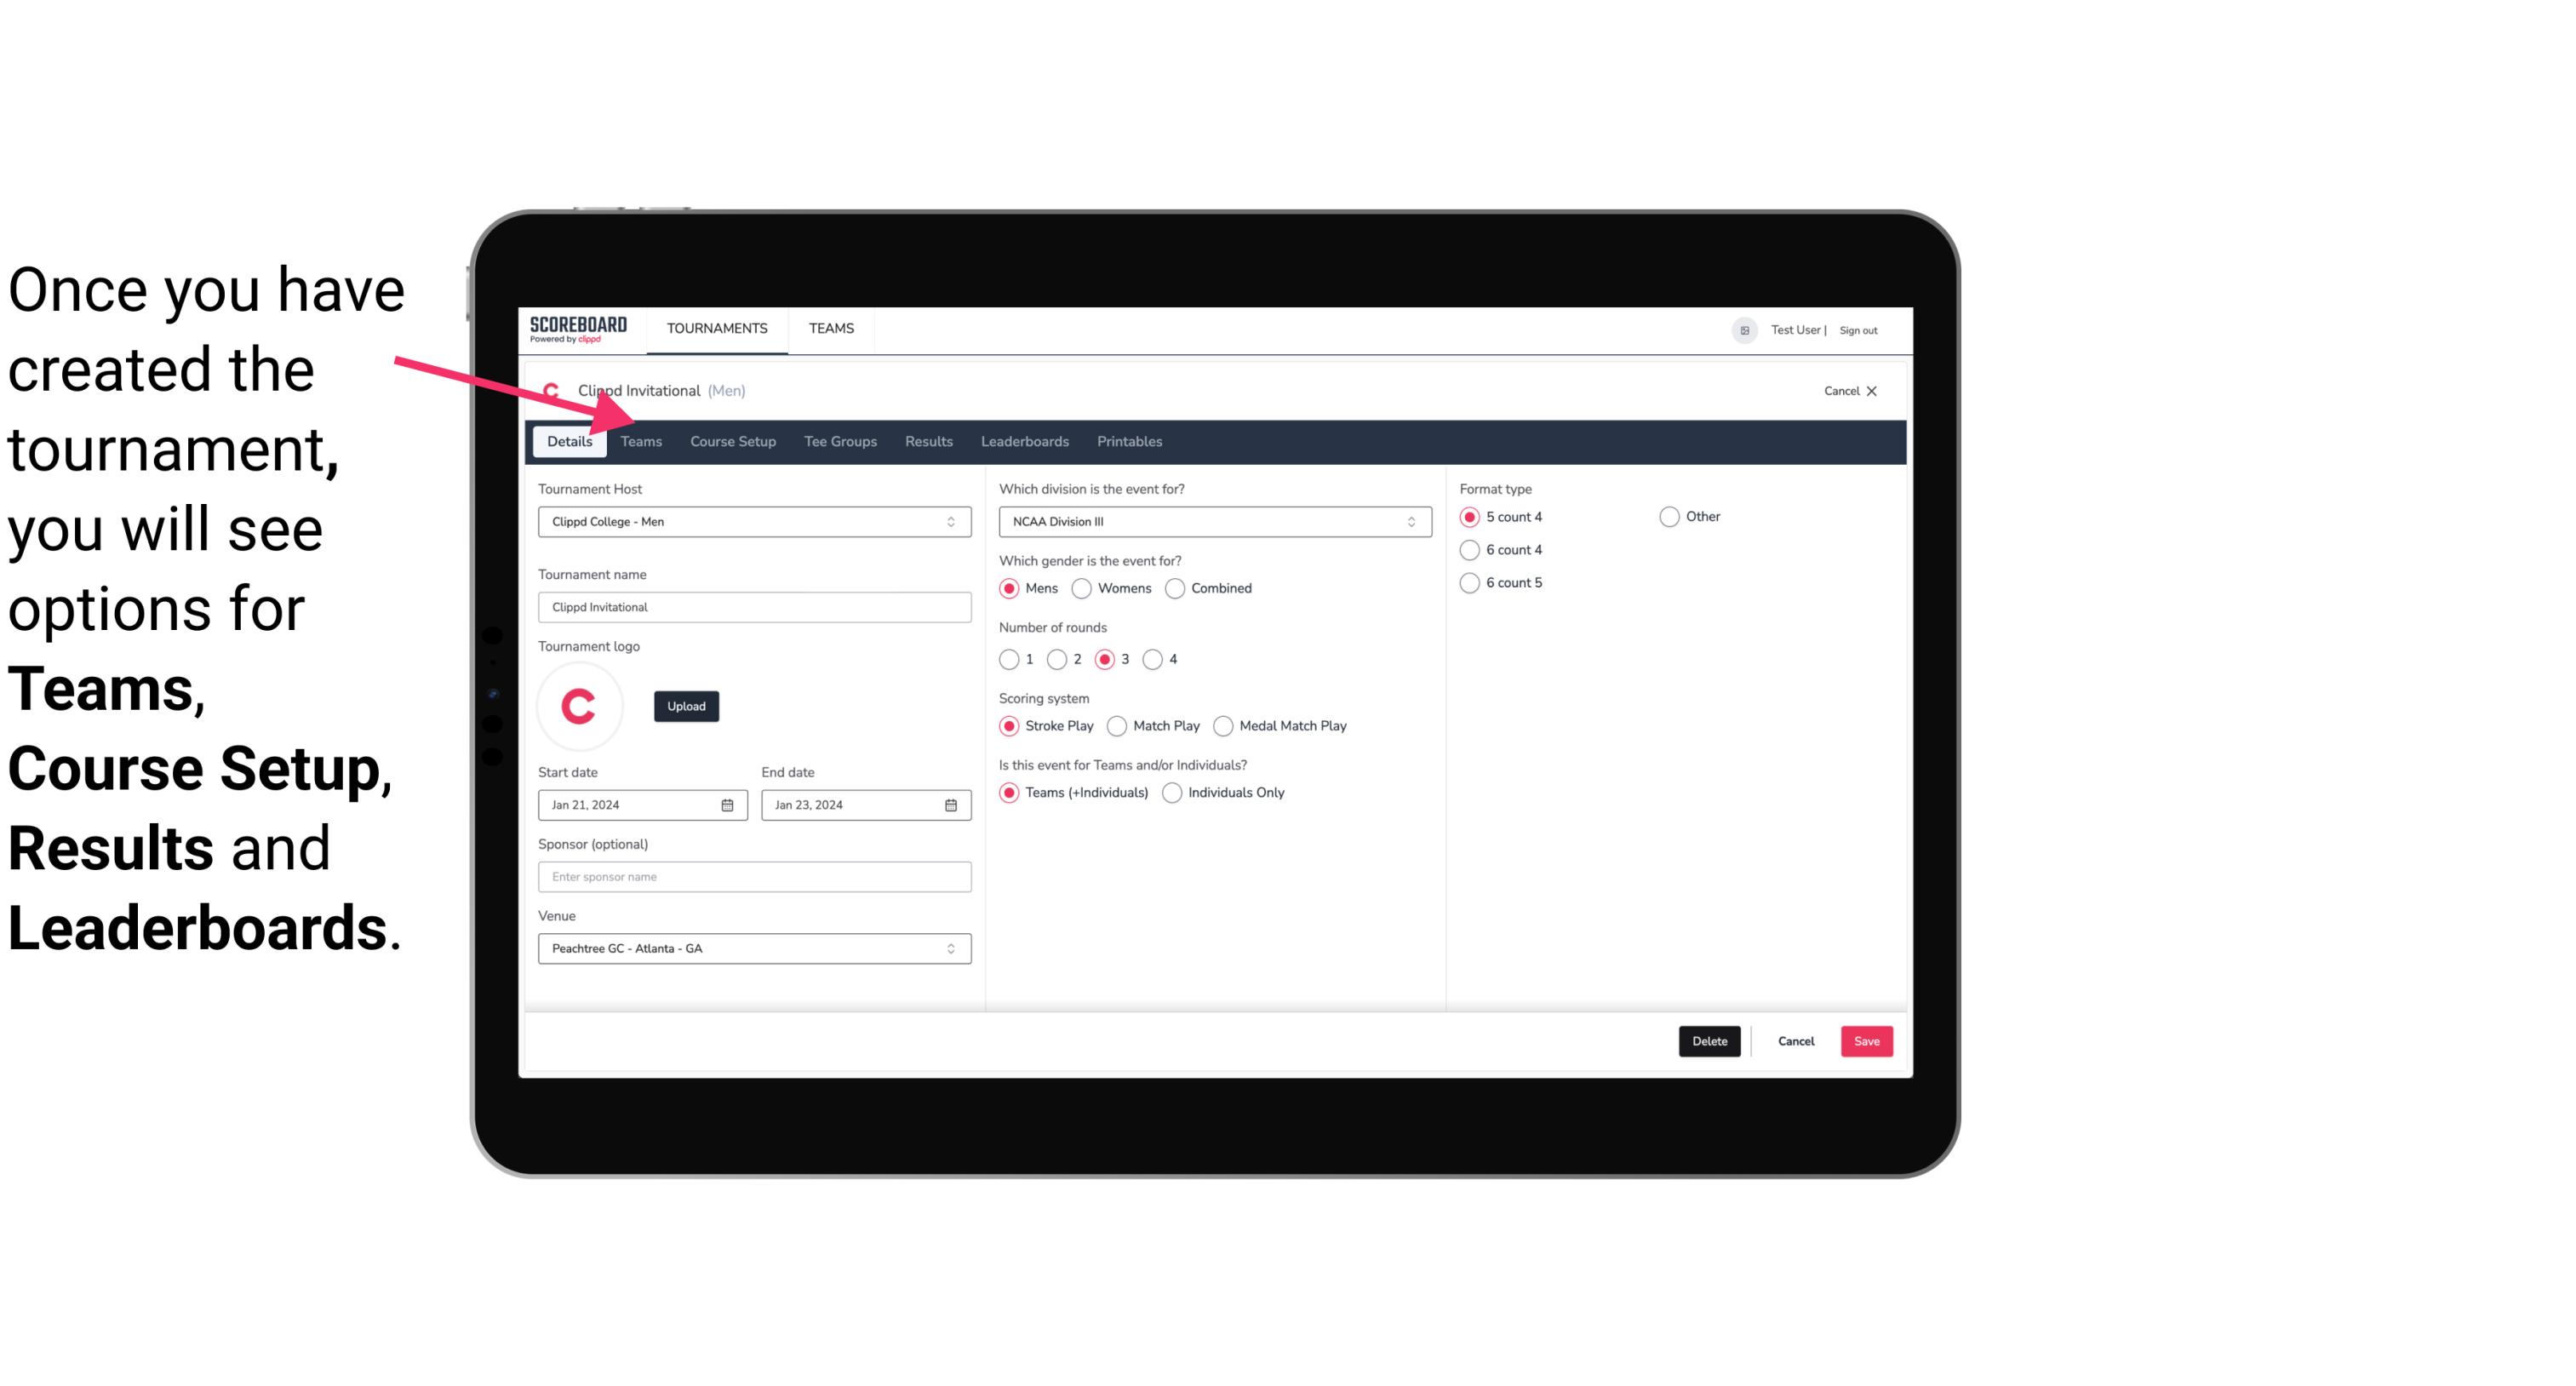Click the venue dropdown icon

pos(952,948)
